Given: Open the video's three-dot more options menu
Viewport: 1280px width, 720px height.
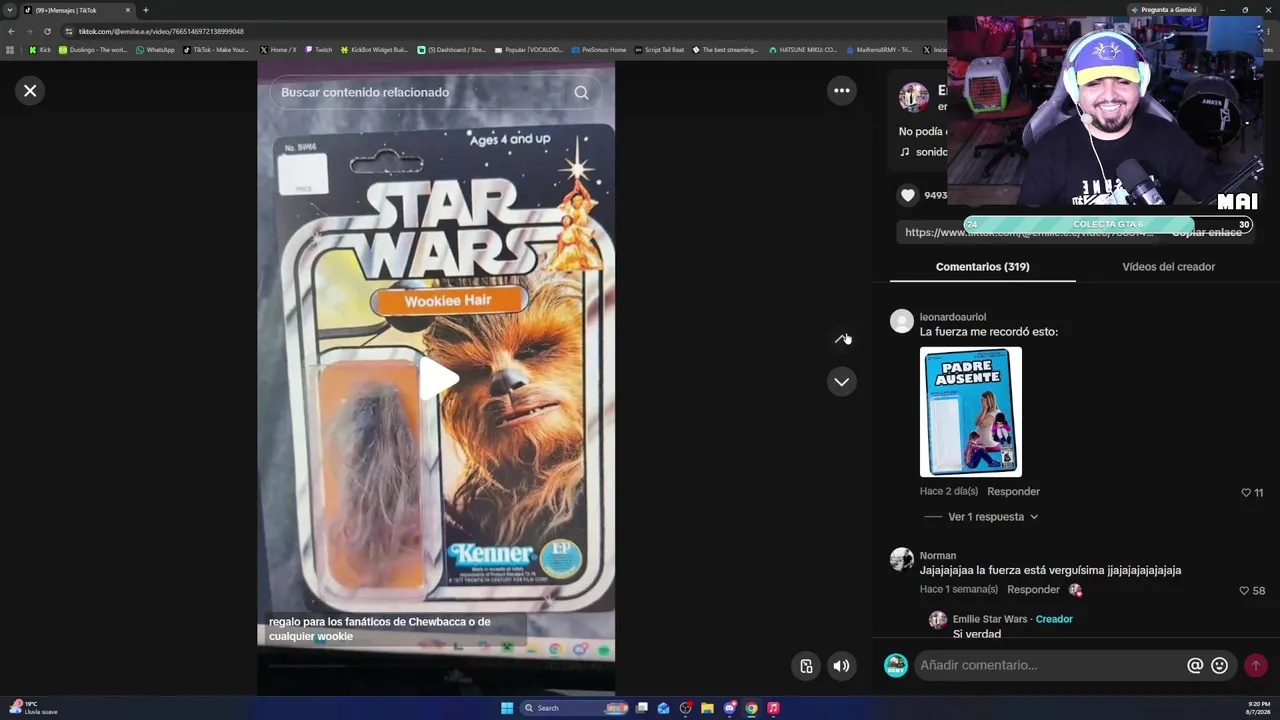Looking at the screenshot, I should point(842,91).
